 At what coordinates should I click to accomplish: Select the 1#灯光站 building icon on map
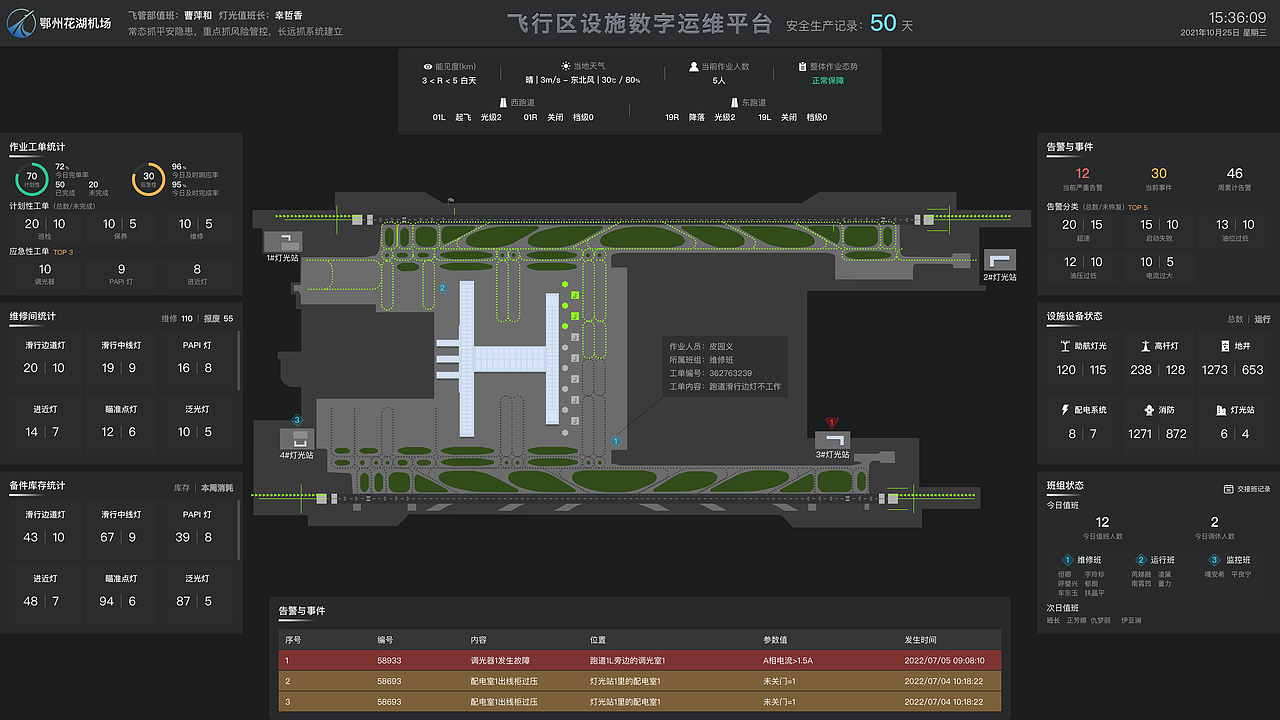tap(282, 240)
